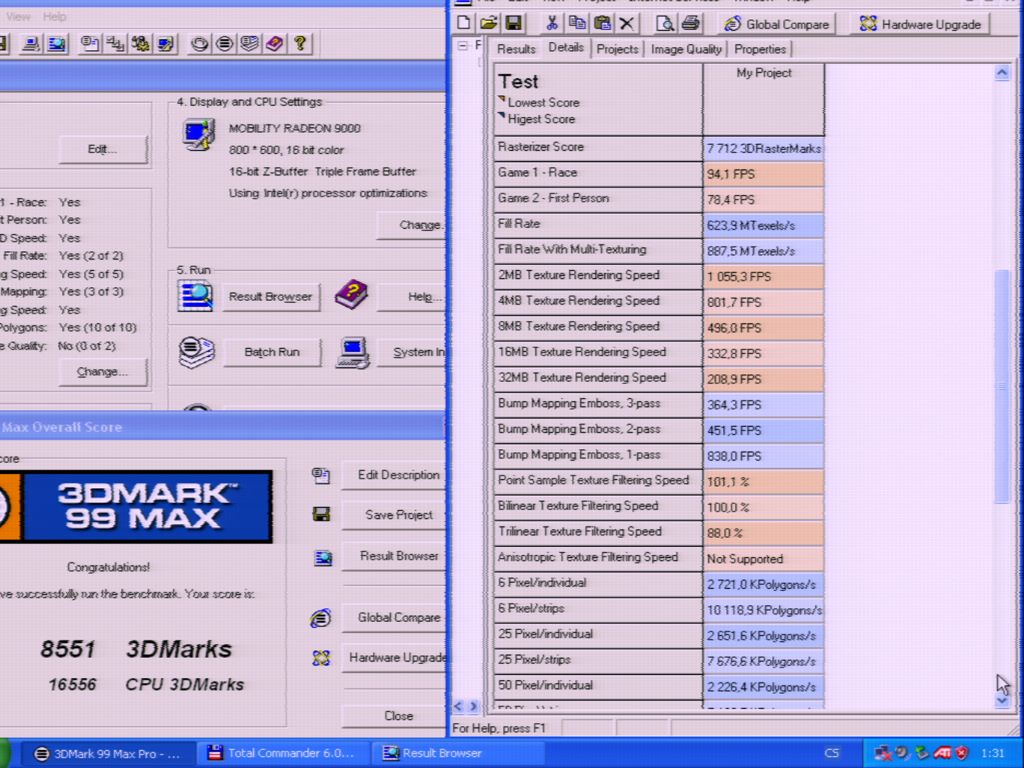Click the 3DMark 99 Max banner image
Image resolution: width=1024 pixels, height=768 pixels.
coord(136,506)
